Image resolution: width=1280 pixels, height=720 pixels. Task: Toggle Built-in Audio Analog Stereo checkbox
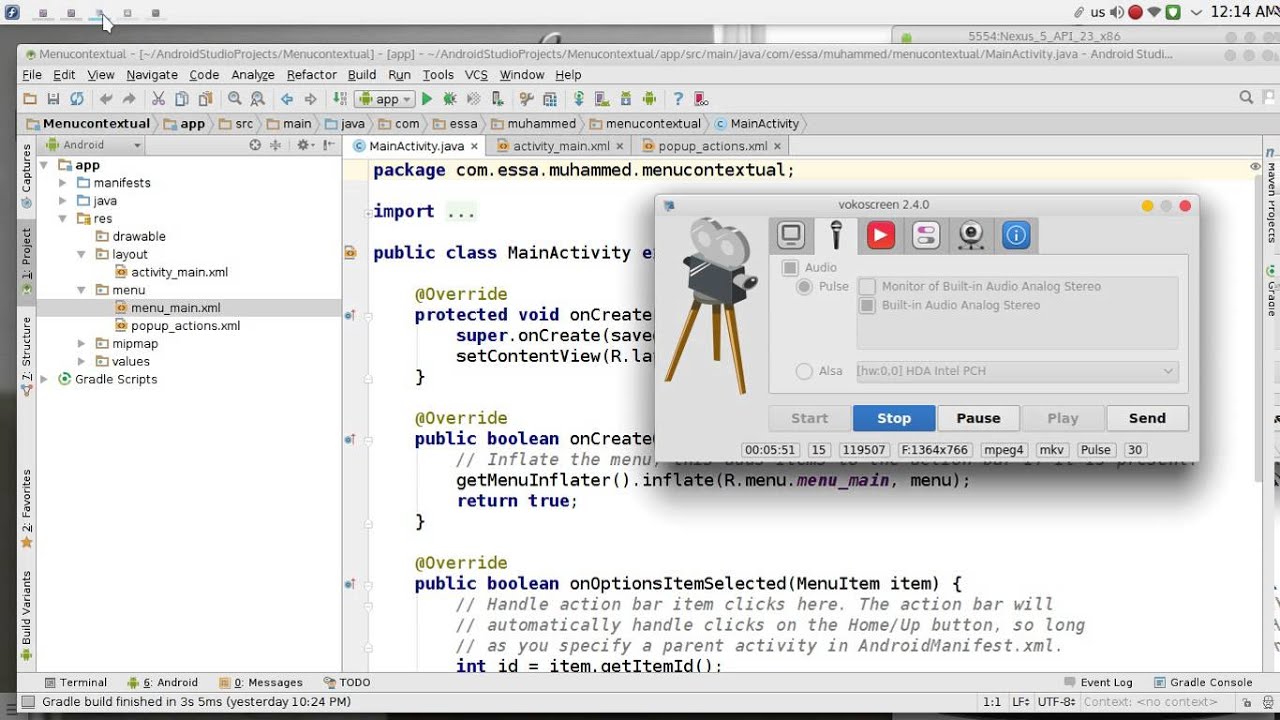coord(867,305)
